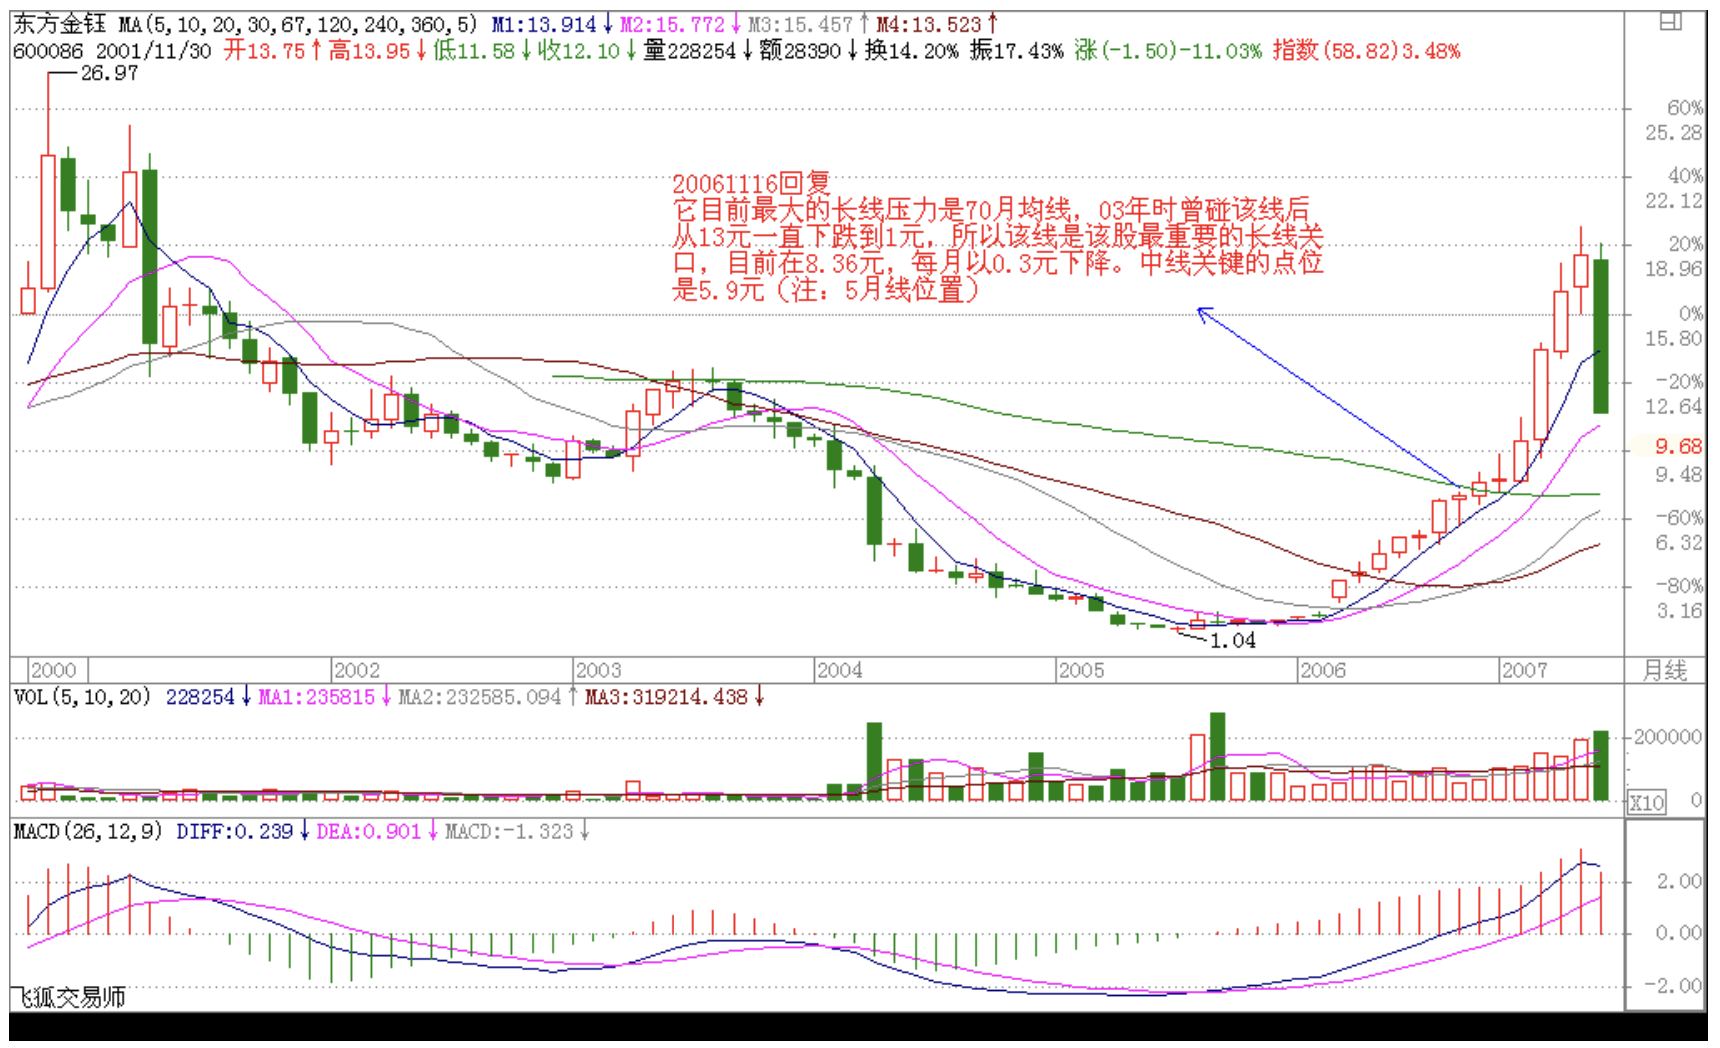Click the VOL(5,10,20) indicator label
Viewport: 1720px width, 1048px height.
click(82, 697)
